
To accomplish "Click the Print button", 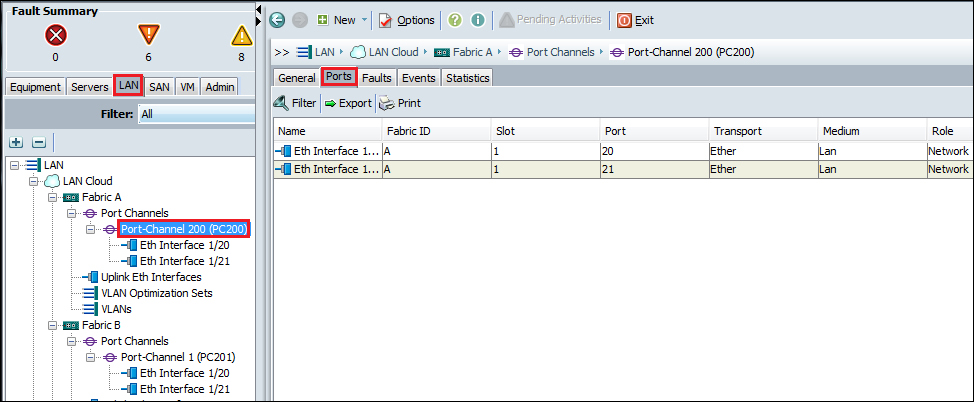I will click(x=400, y=103).
